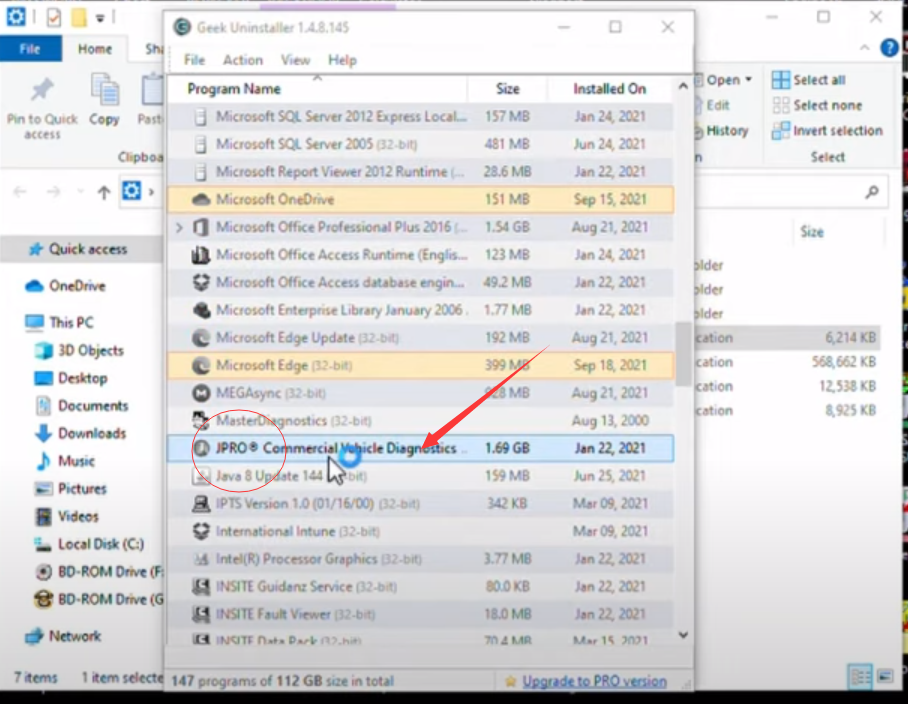The height and width of the screenshot is (704, 908).
Task: Click the program list vertical scrollbar thumb
Action: tap(683, 354)
